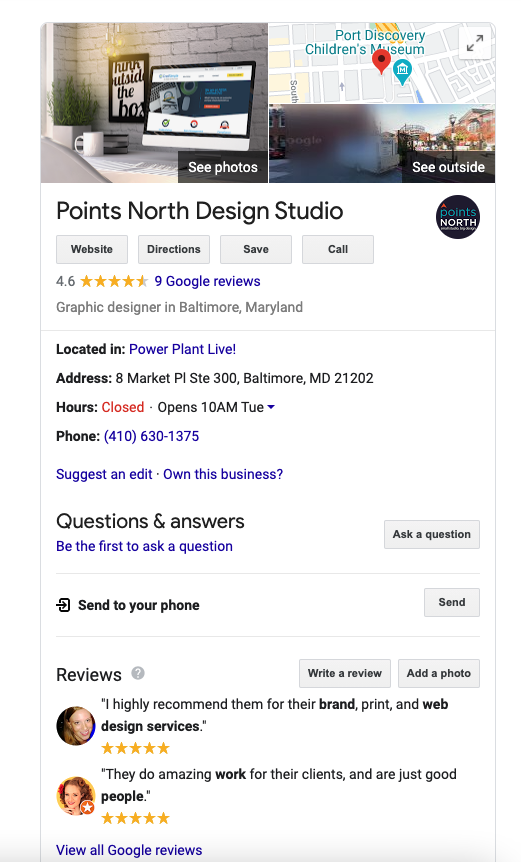521x862 pixels.
Task: Click the Points North Design Studio title
Action: point(199,211)
